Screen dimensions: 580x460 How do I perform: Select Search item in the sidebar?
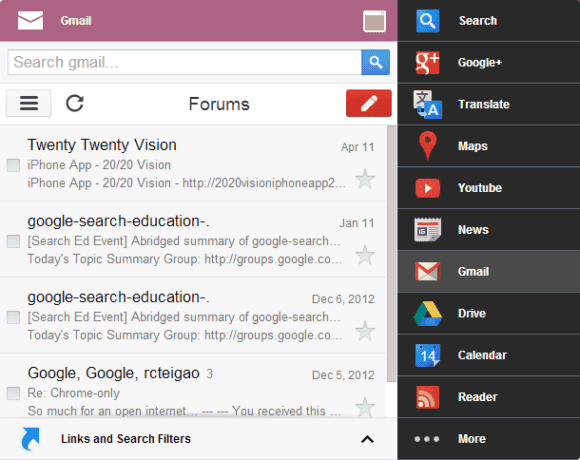click(x=489, y=21)
